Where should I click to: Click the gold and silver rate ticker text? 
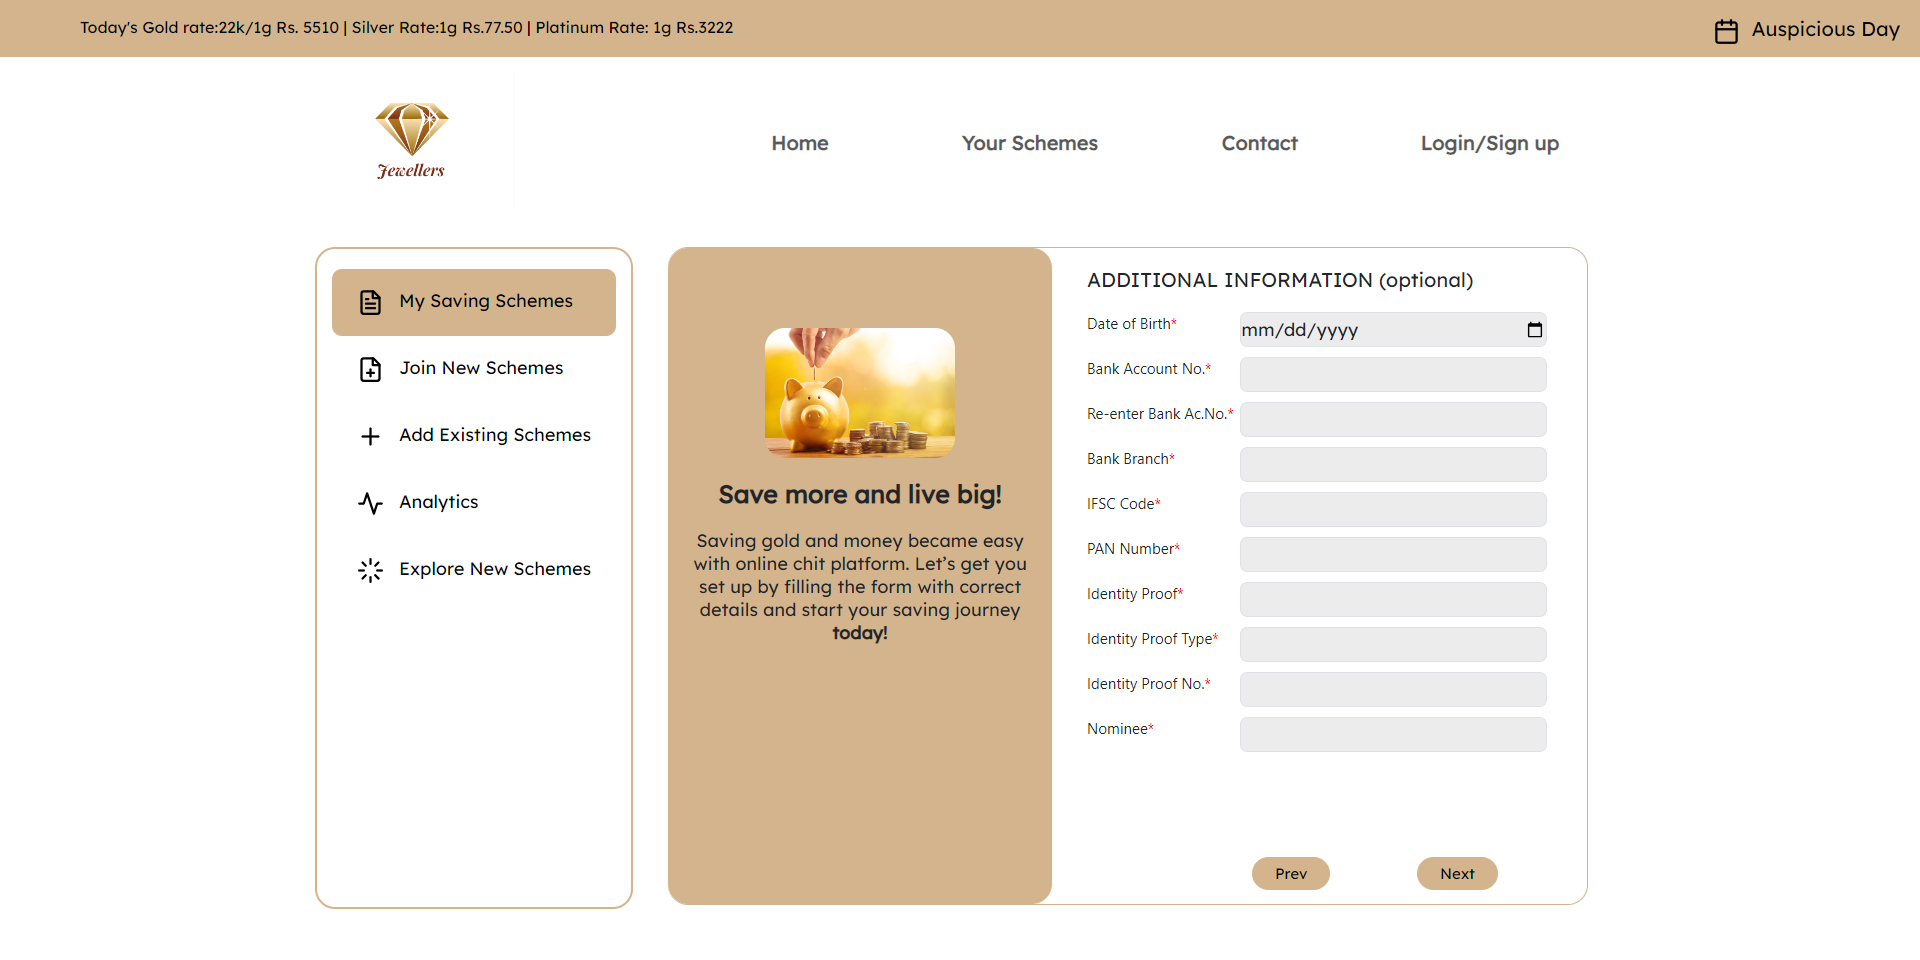407,28
